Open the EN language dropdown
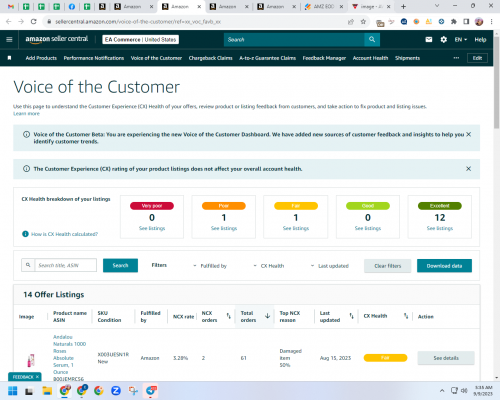 [461, 40]
